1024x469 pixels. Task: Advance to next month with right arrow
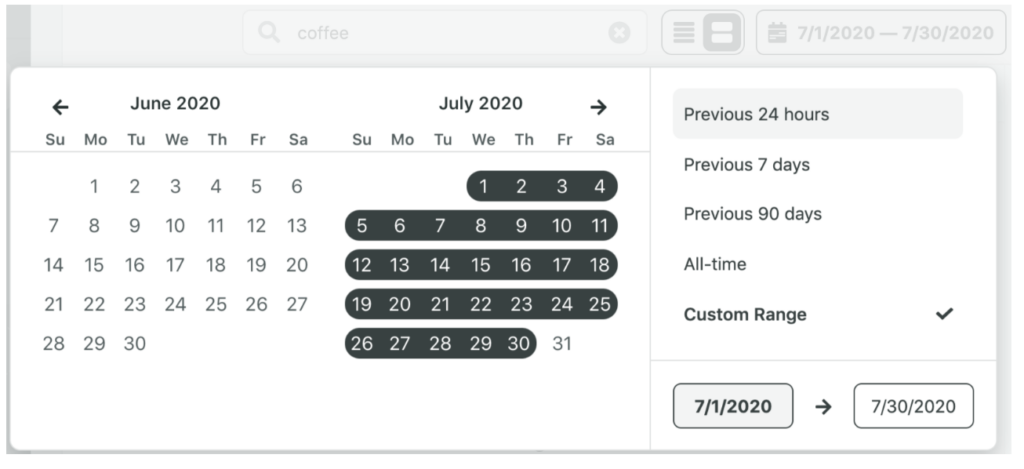[598, 107]
